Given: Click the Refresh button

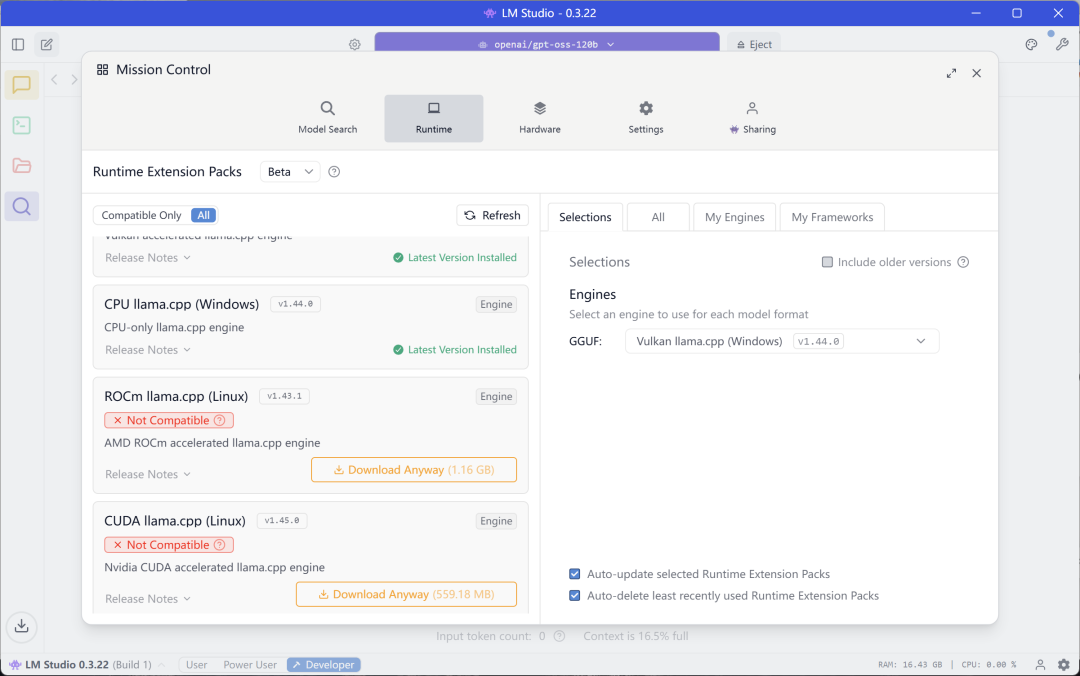Looking at the screenshot, I should 492,215.
